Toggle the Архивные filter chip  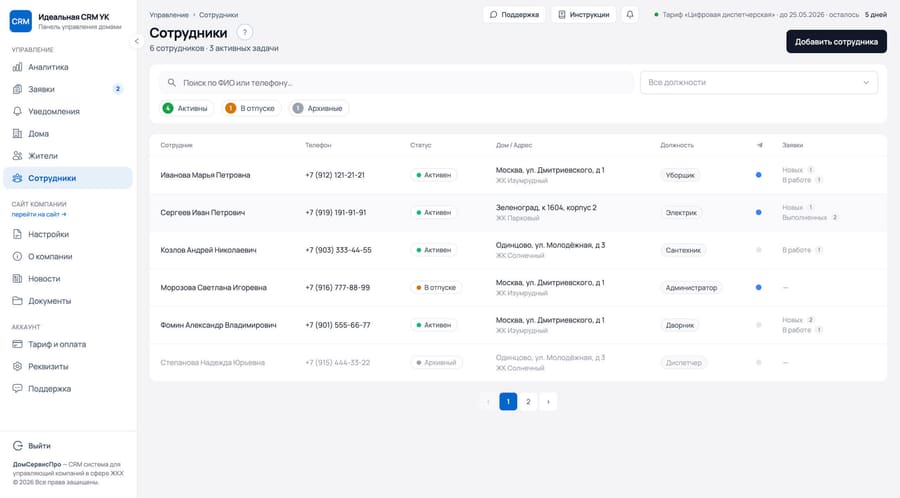point(319,108)
